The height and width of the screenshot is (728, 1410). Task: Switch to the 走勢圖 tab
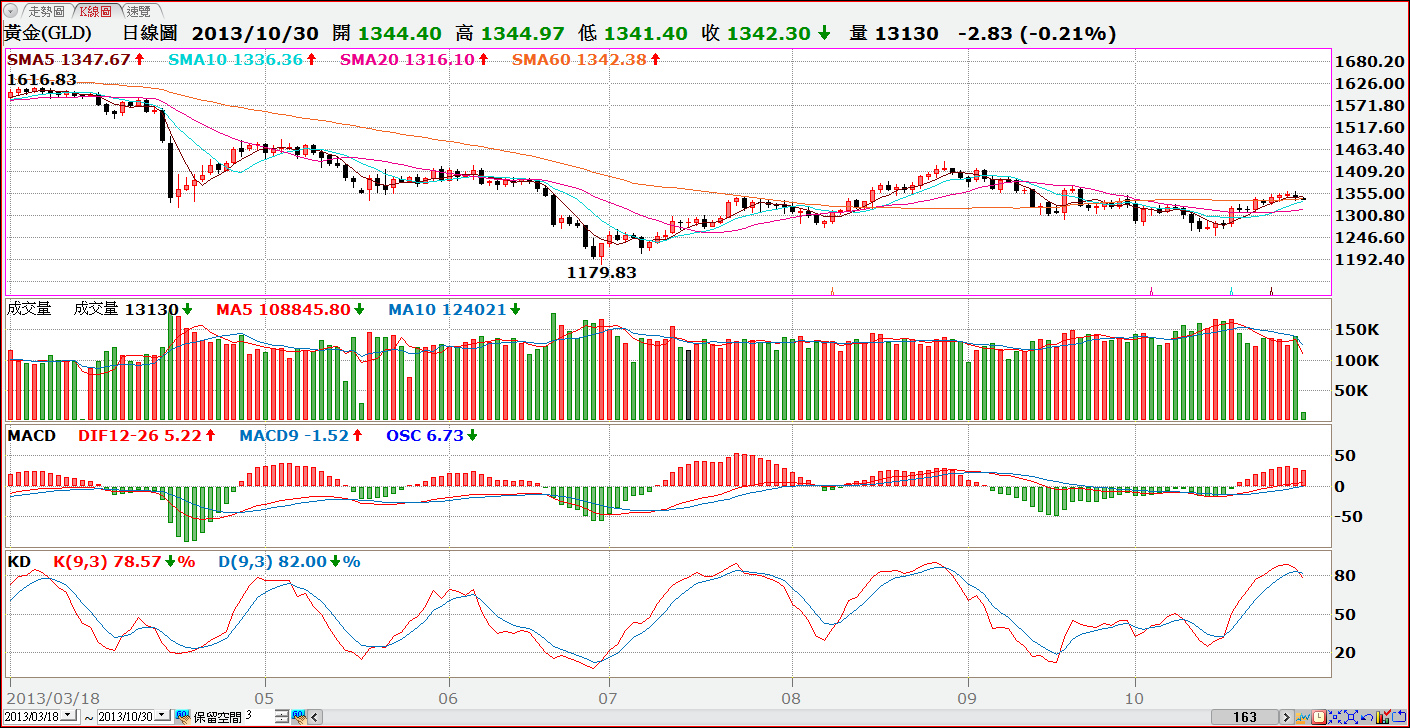tap(46, 11)
